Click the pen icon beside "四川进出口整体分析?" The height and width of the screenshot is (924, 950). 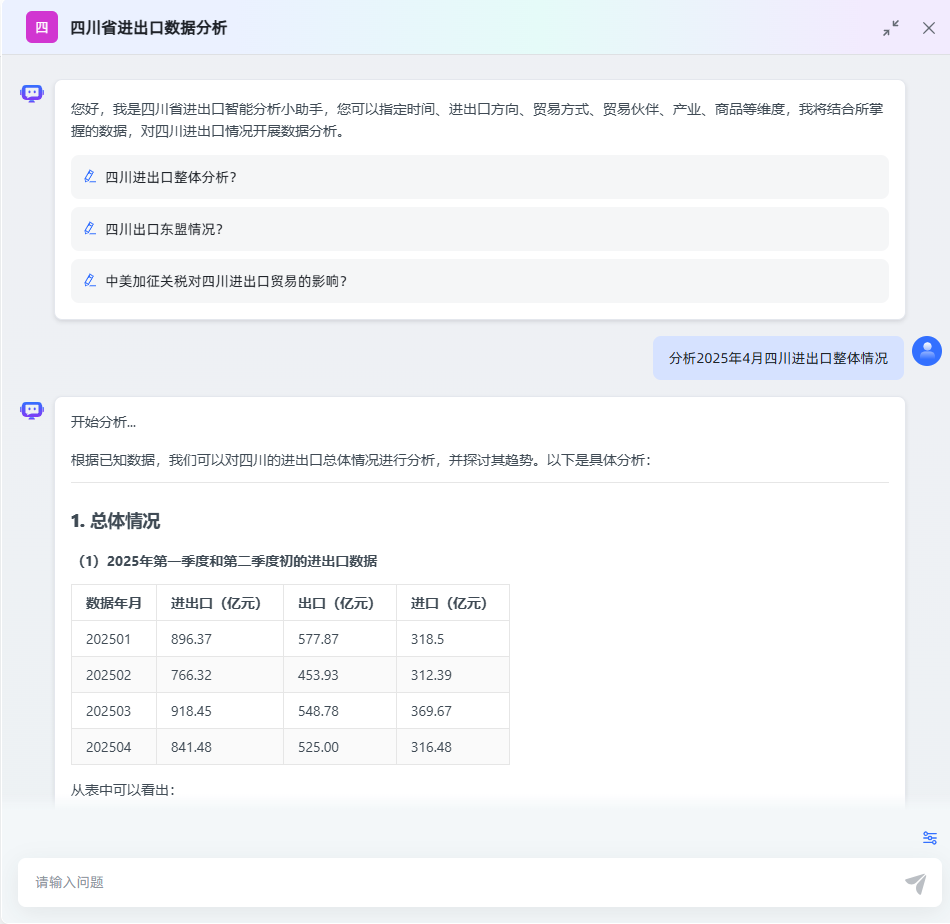tap(89, 175)
